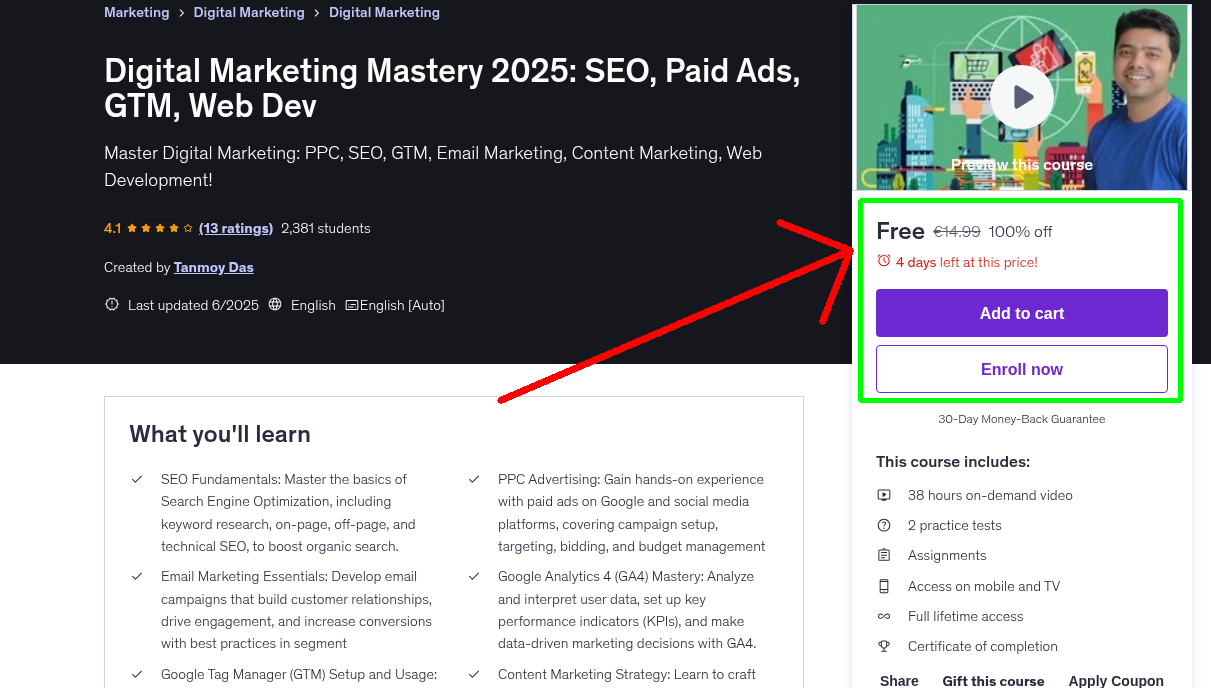The image size is (1211, 688).
Task: Click the clipboard icon beside Assignments
Action: (x=884, y=555)
